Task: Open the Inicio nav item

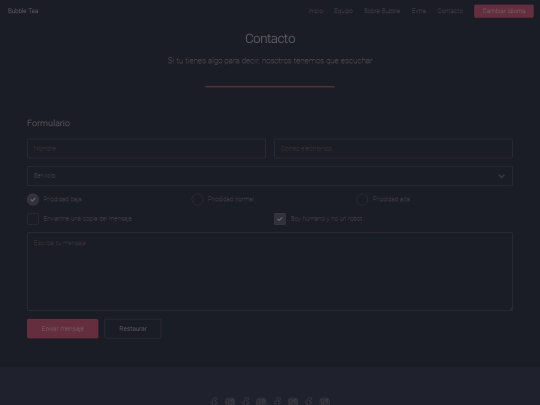Action: point(315,11)
